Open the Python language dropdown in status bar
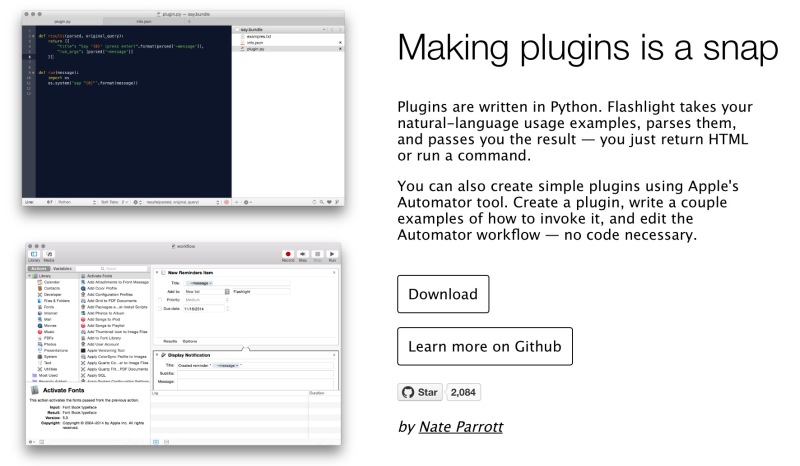 (x=77, y=202)
